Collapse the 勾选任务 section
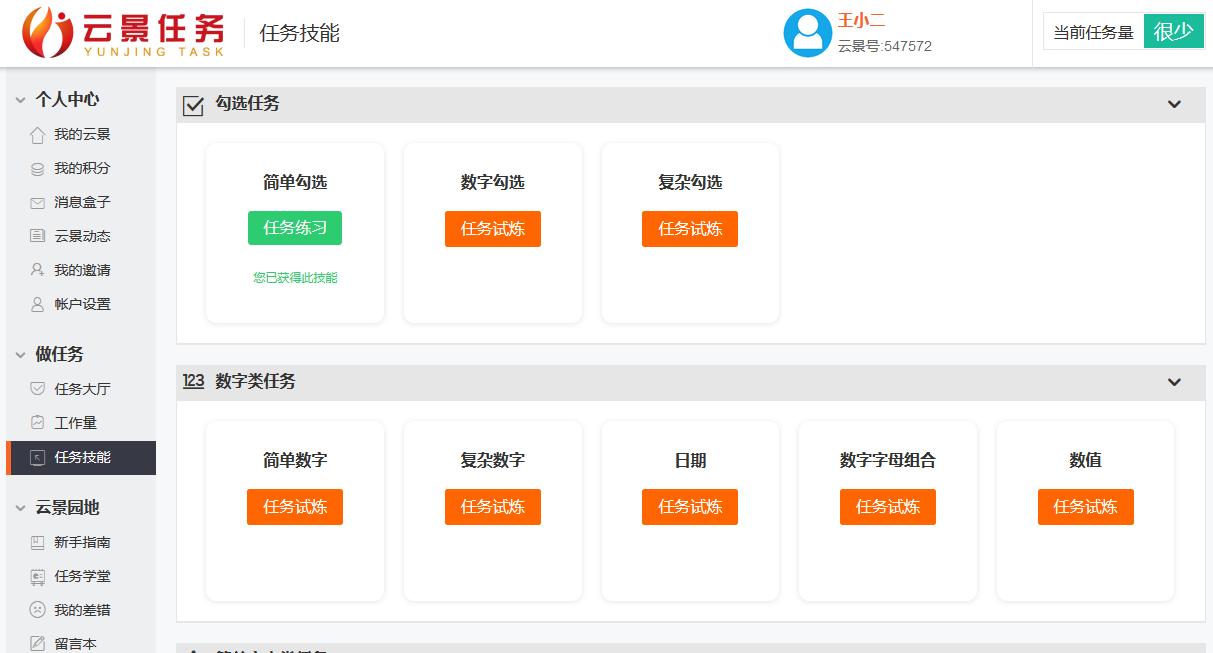1213x653 pixels. coord(1175,103)
